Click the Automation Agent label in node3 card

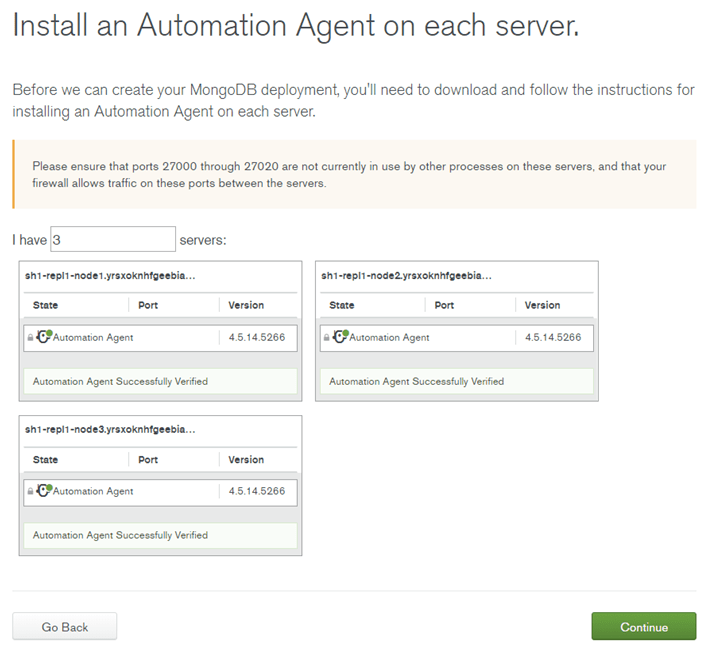[93, 491]
